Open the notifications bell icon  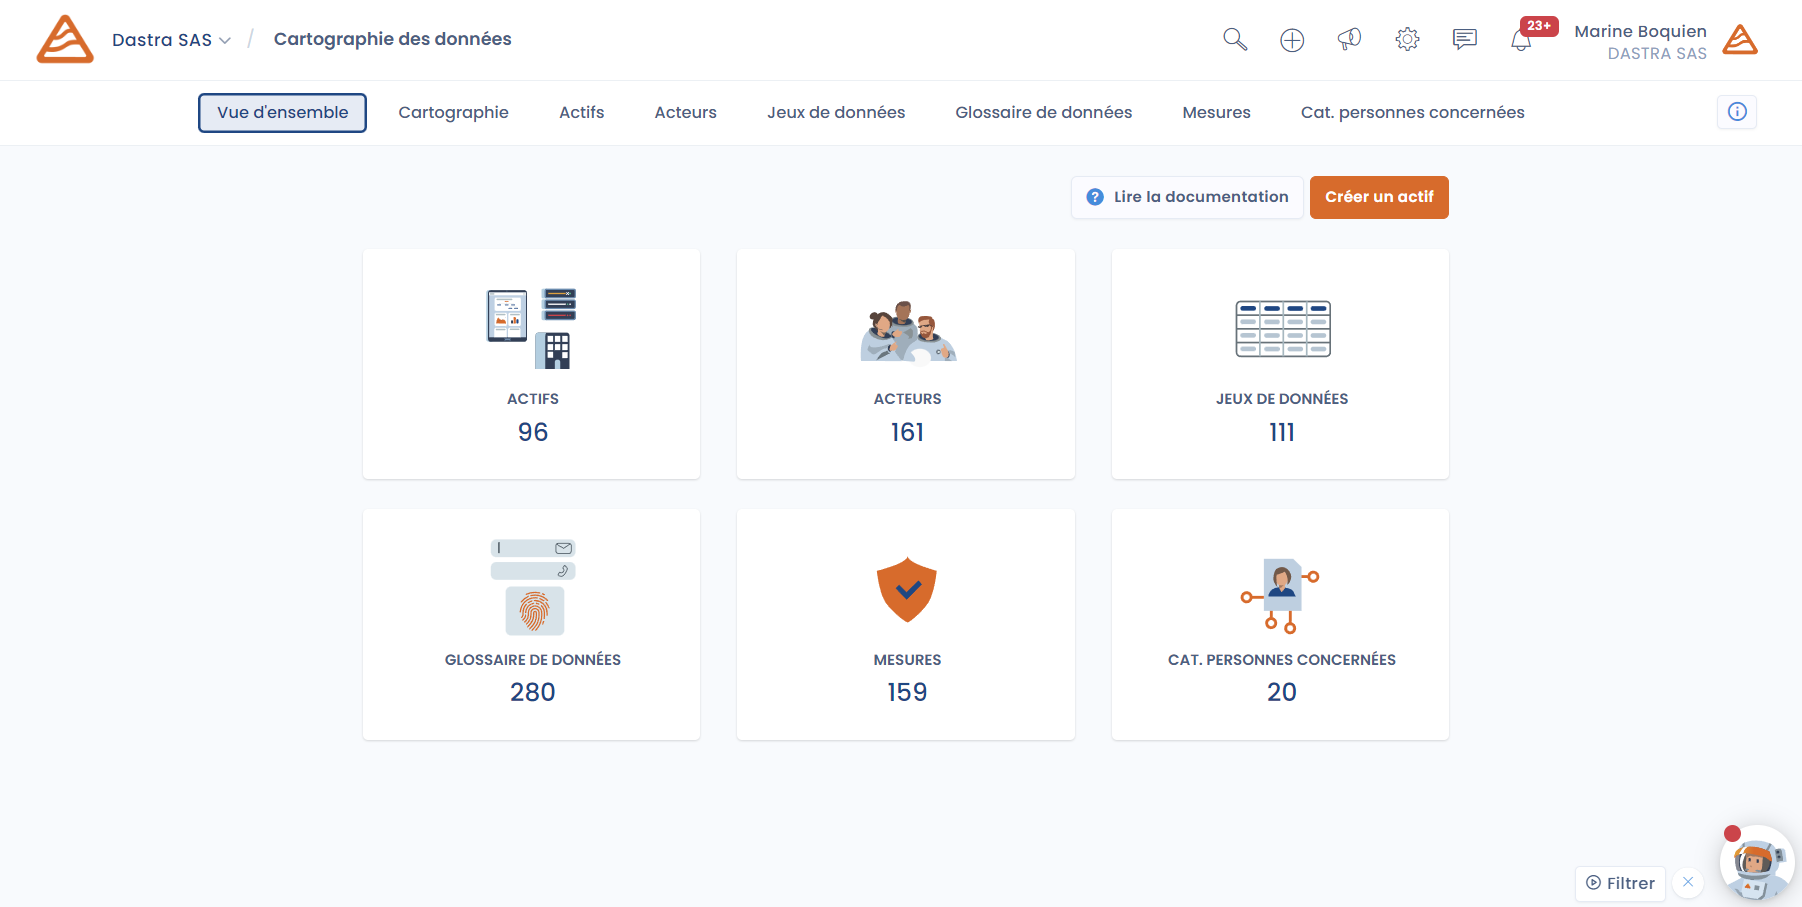pyautogui.click(x=1521, y=41)
